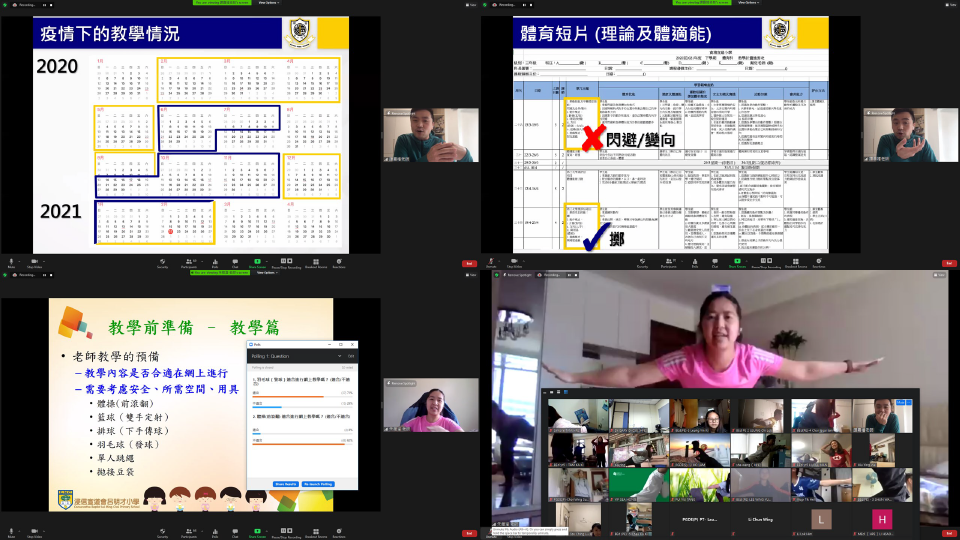Stop video in the 體育短片 window
960x540 pixels.
[514, 263]
